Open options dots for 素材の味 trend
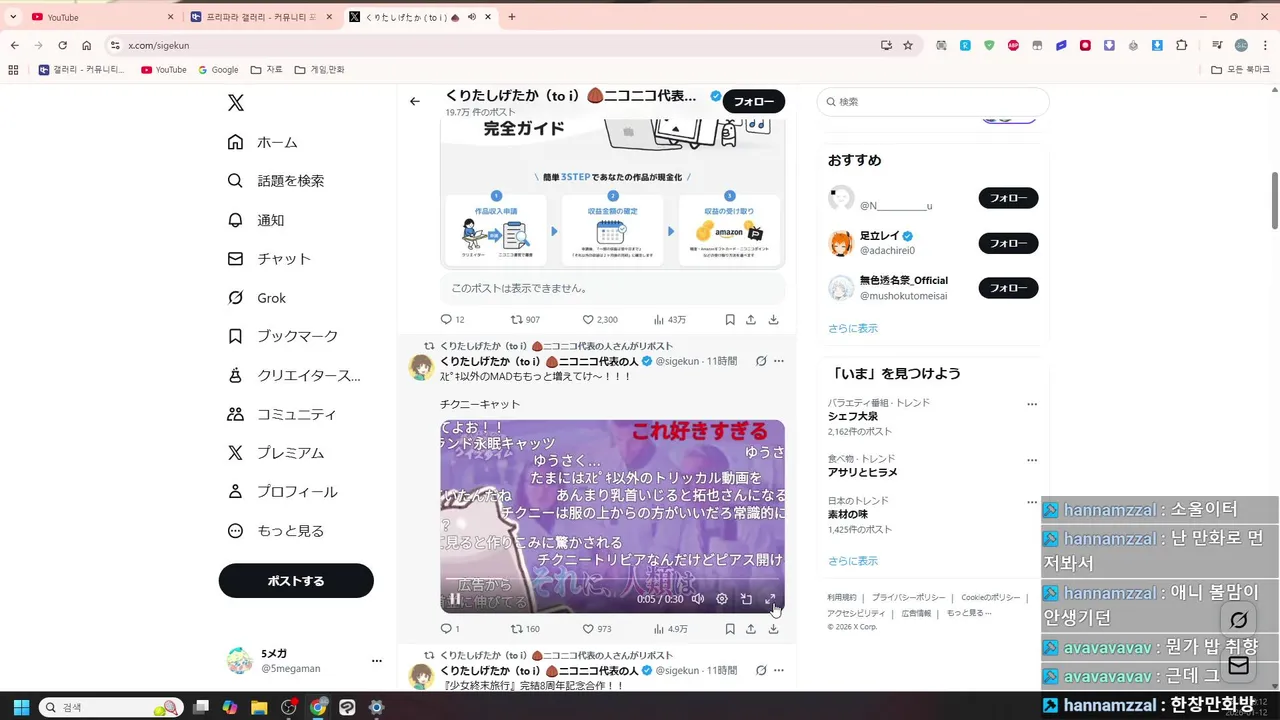Viewport: 1280px width, 720px height. pos(1032,502)
